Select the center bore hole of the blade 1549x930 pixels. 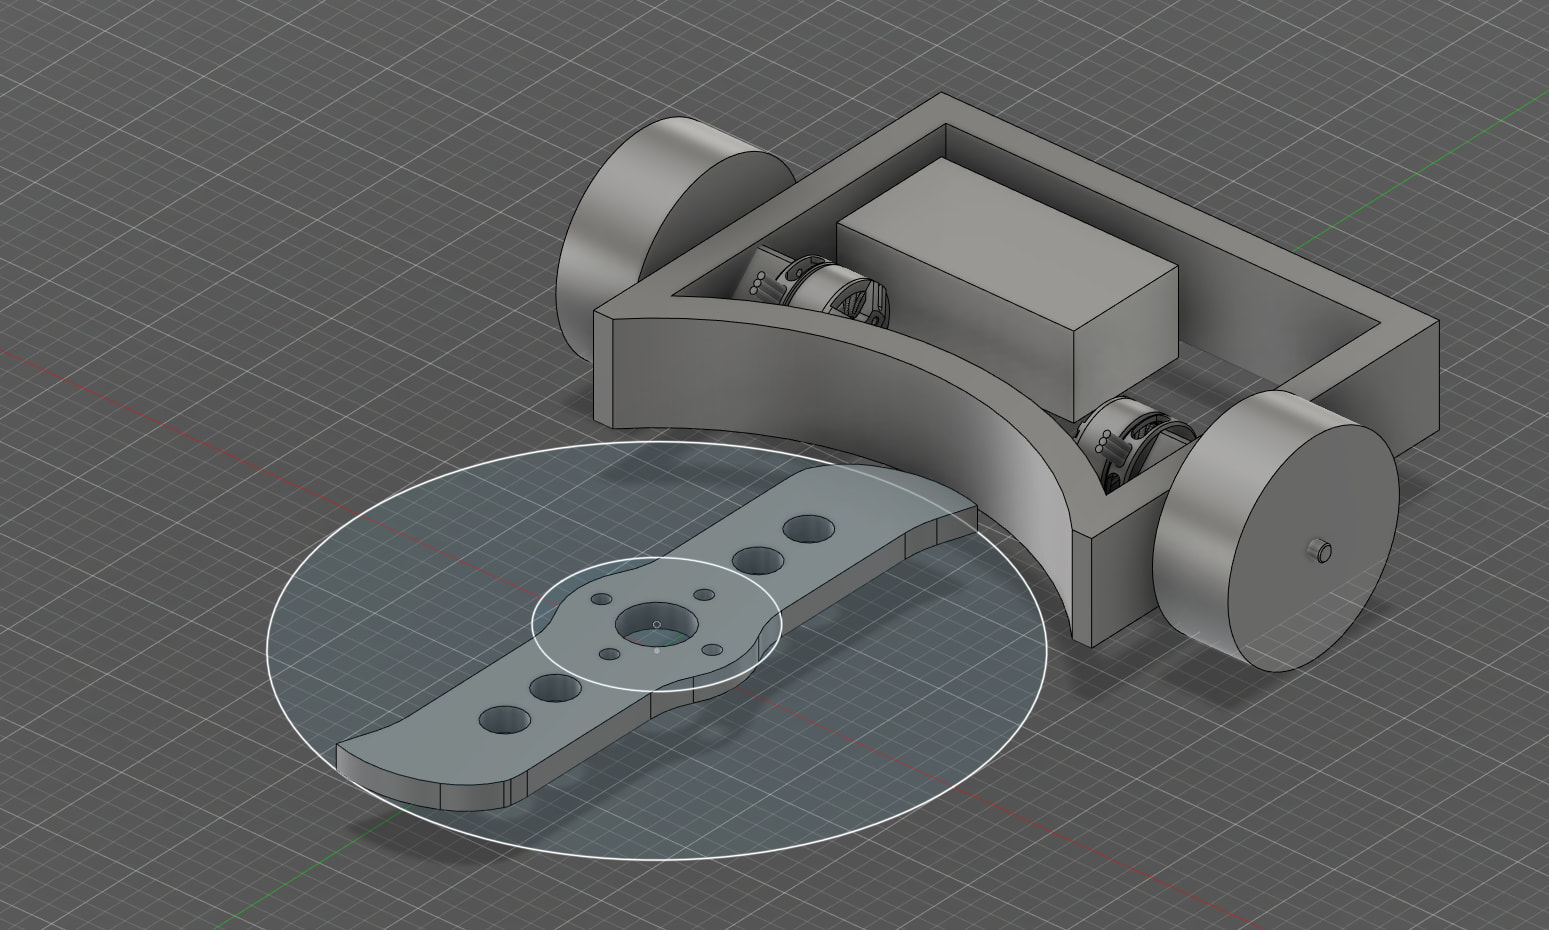pyautogui.click(x=655, y=624)
